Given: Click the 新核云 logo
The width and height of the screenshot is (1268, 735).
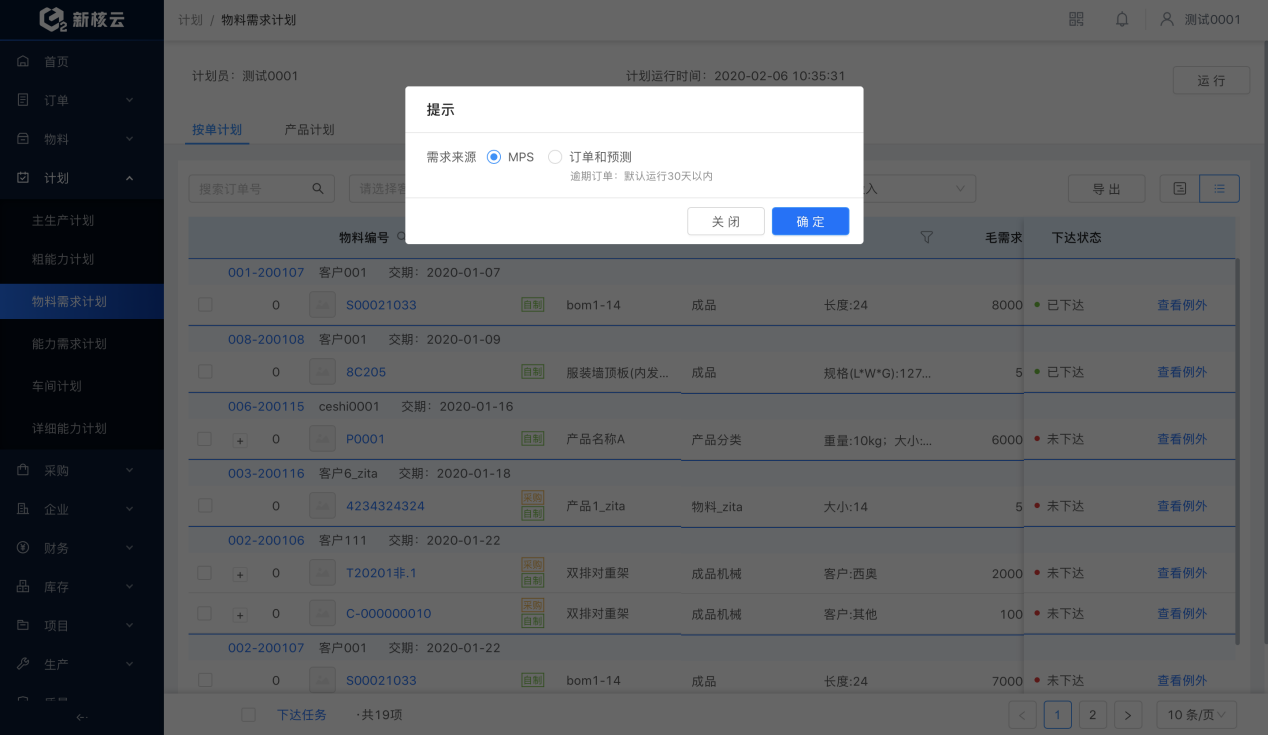Looking at the screenshot, I should click(x=82, y=19).
